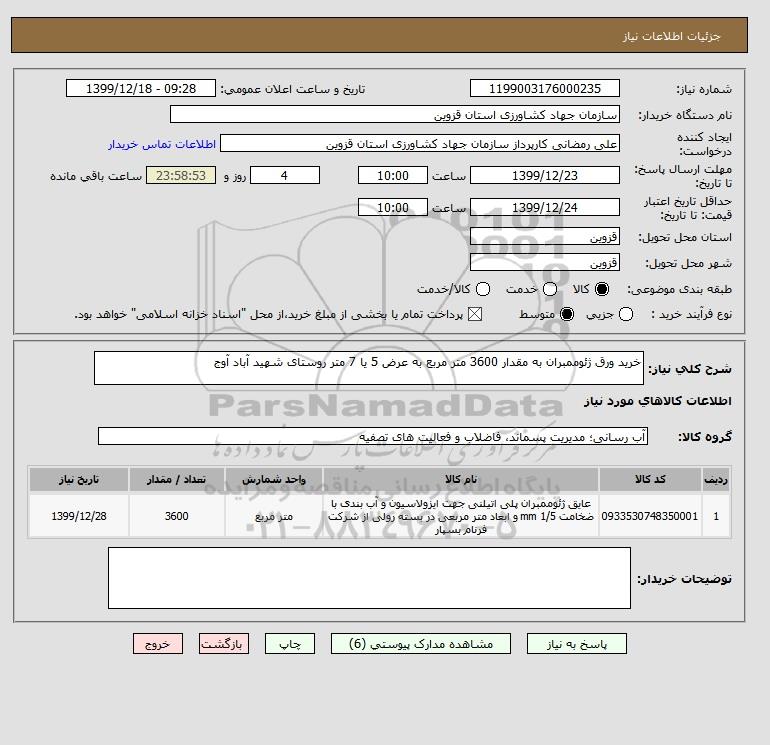Click the remaining days field showing 4

[285, 175]
